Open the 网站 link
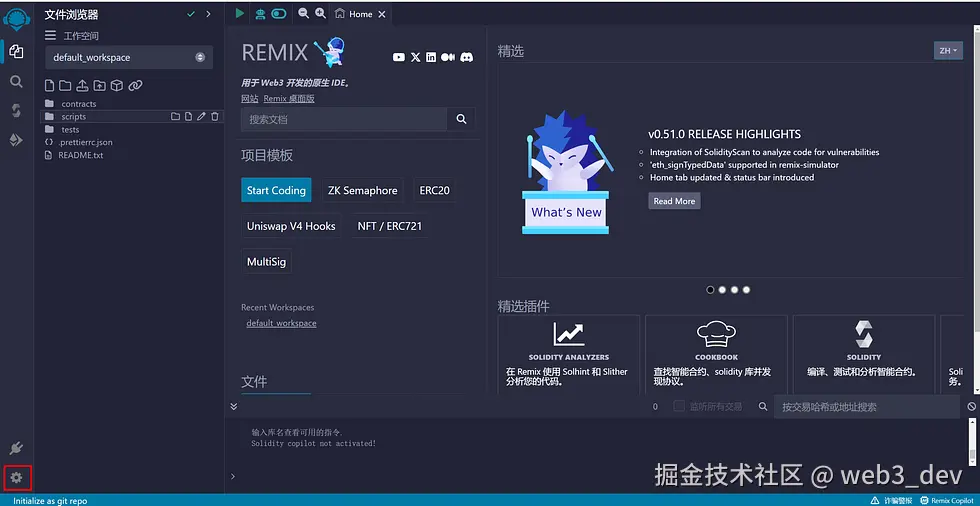The width and height of the screenshot is (980, 506). [x=249, y=99]
